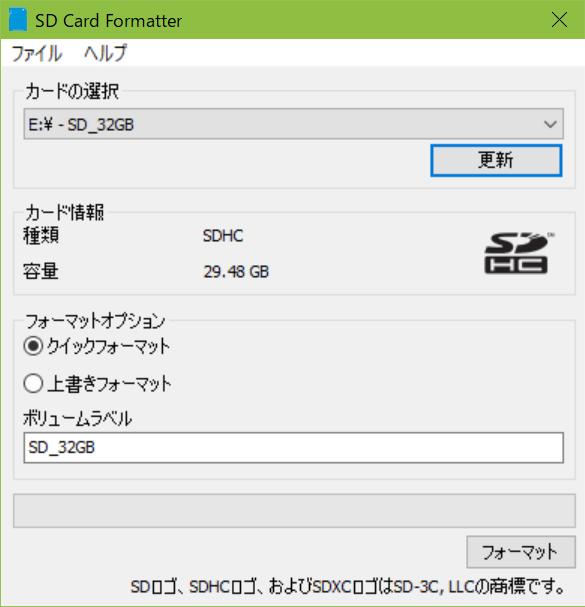Open the ファイル menu
This screenshot has width=585, height=607.
click(37, 53)
